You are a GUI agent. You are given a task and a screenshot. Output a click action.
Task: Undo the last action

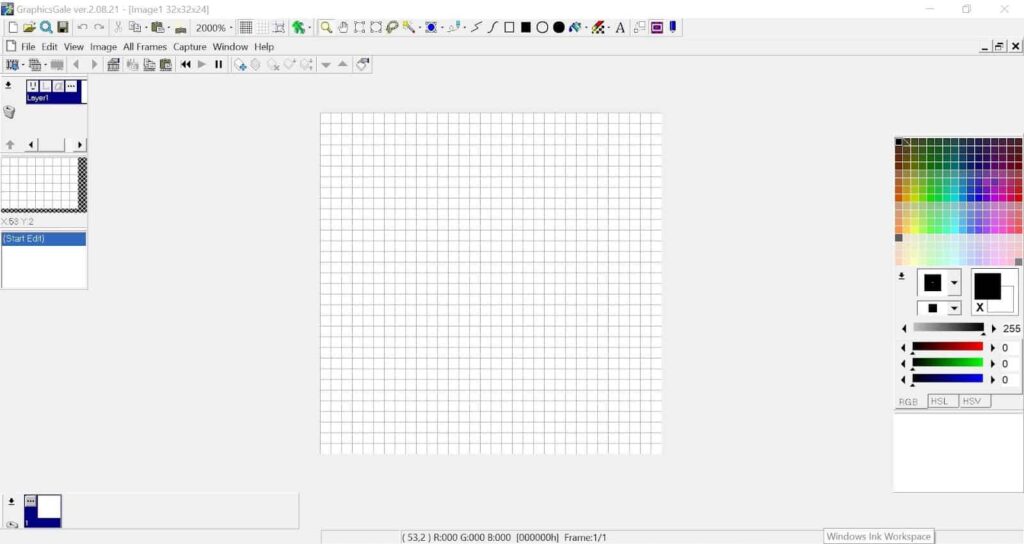(x=82, y=27)
